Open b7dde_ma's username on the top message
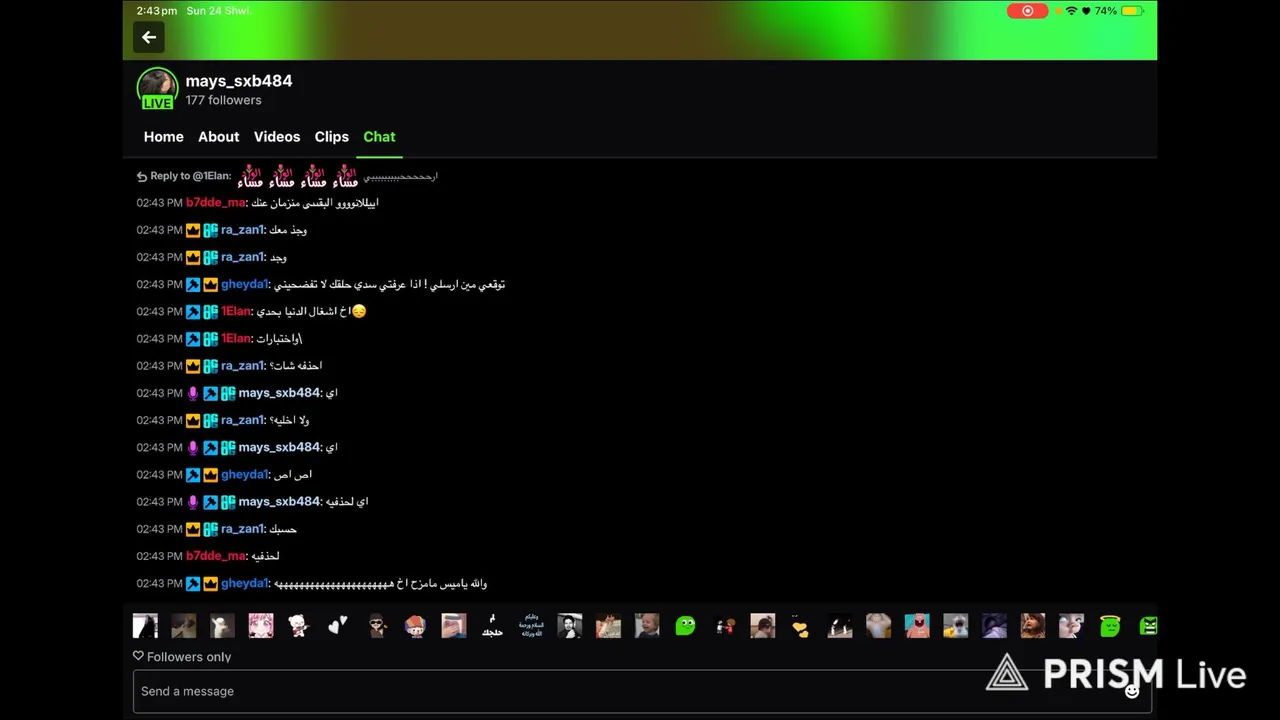This screenshot has width=1280, height=720. (x=216, y=203)
